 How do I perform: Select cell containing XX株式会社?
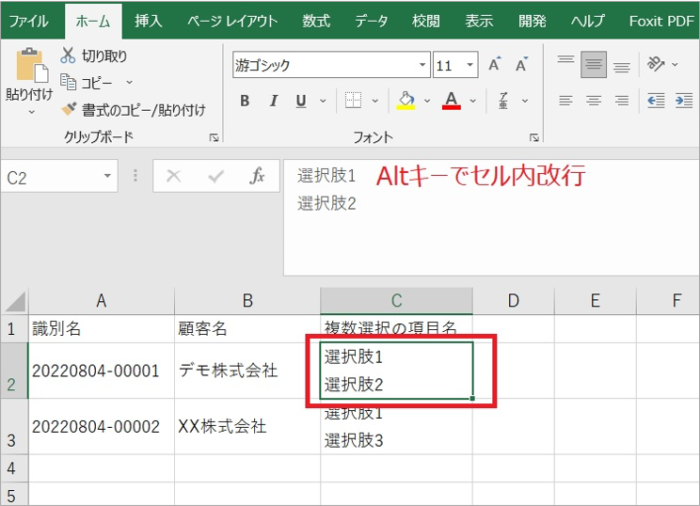247,427
